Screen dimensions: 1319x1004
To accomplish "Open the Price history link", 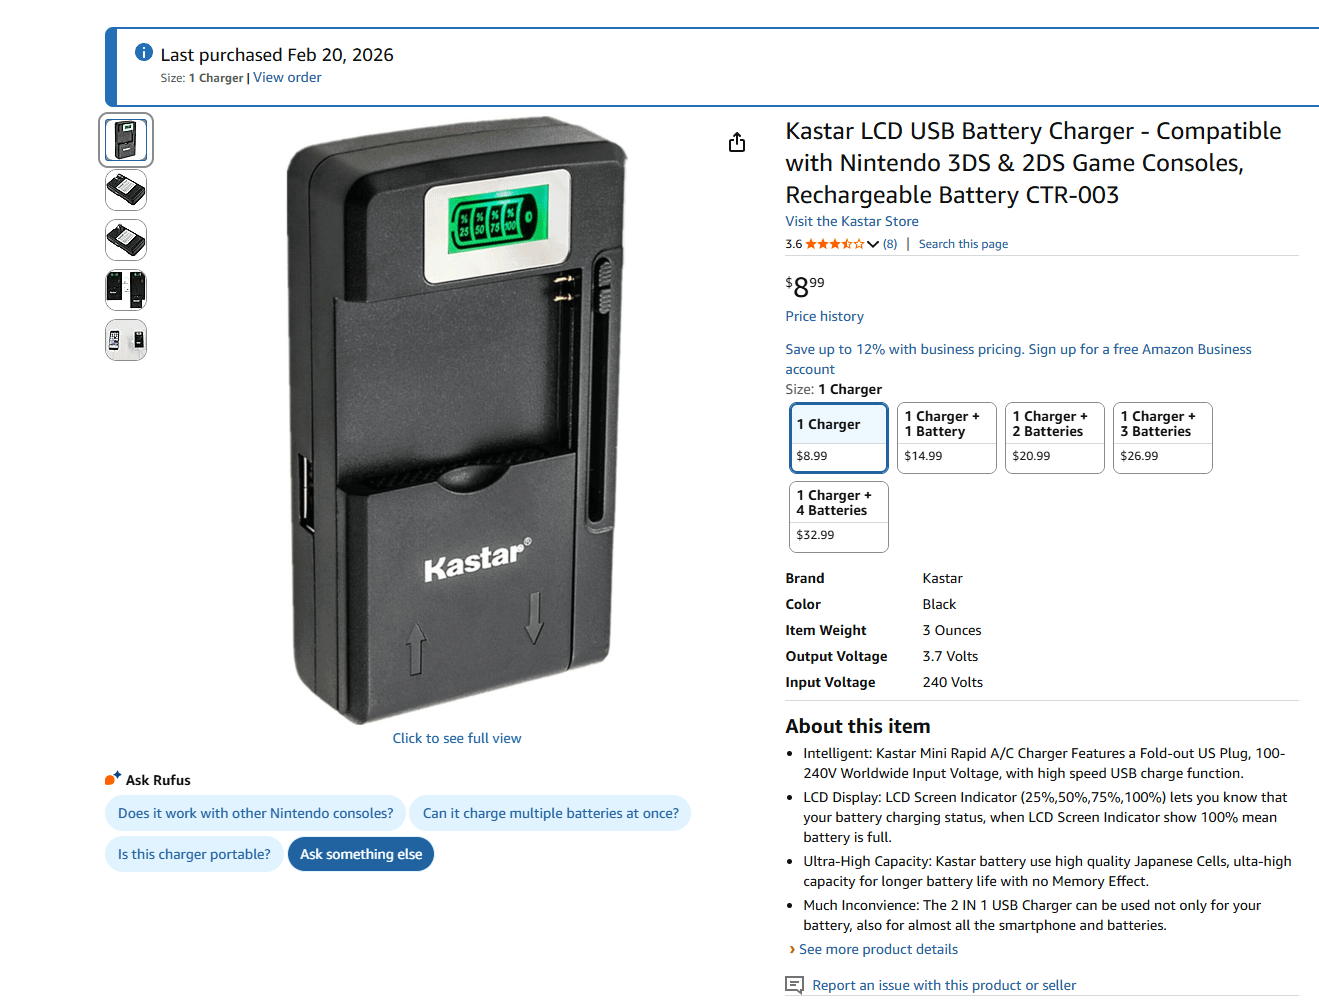I will pos(825,316).
